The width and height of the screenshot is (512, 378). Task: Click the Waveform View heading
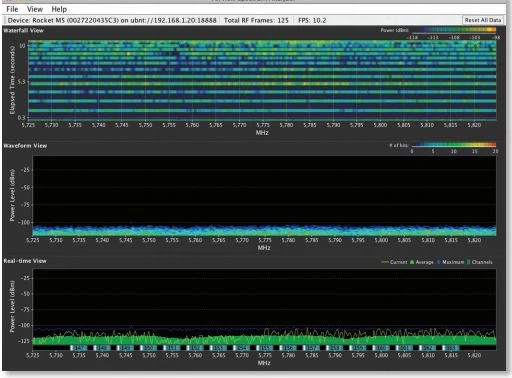coord(25,146)
